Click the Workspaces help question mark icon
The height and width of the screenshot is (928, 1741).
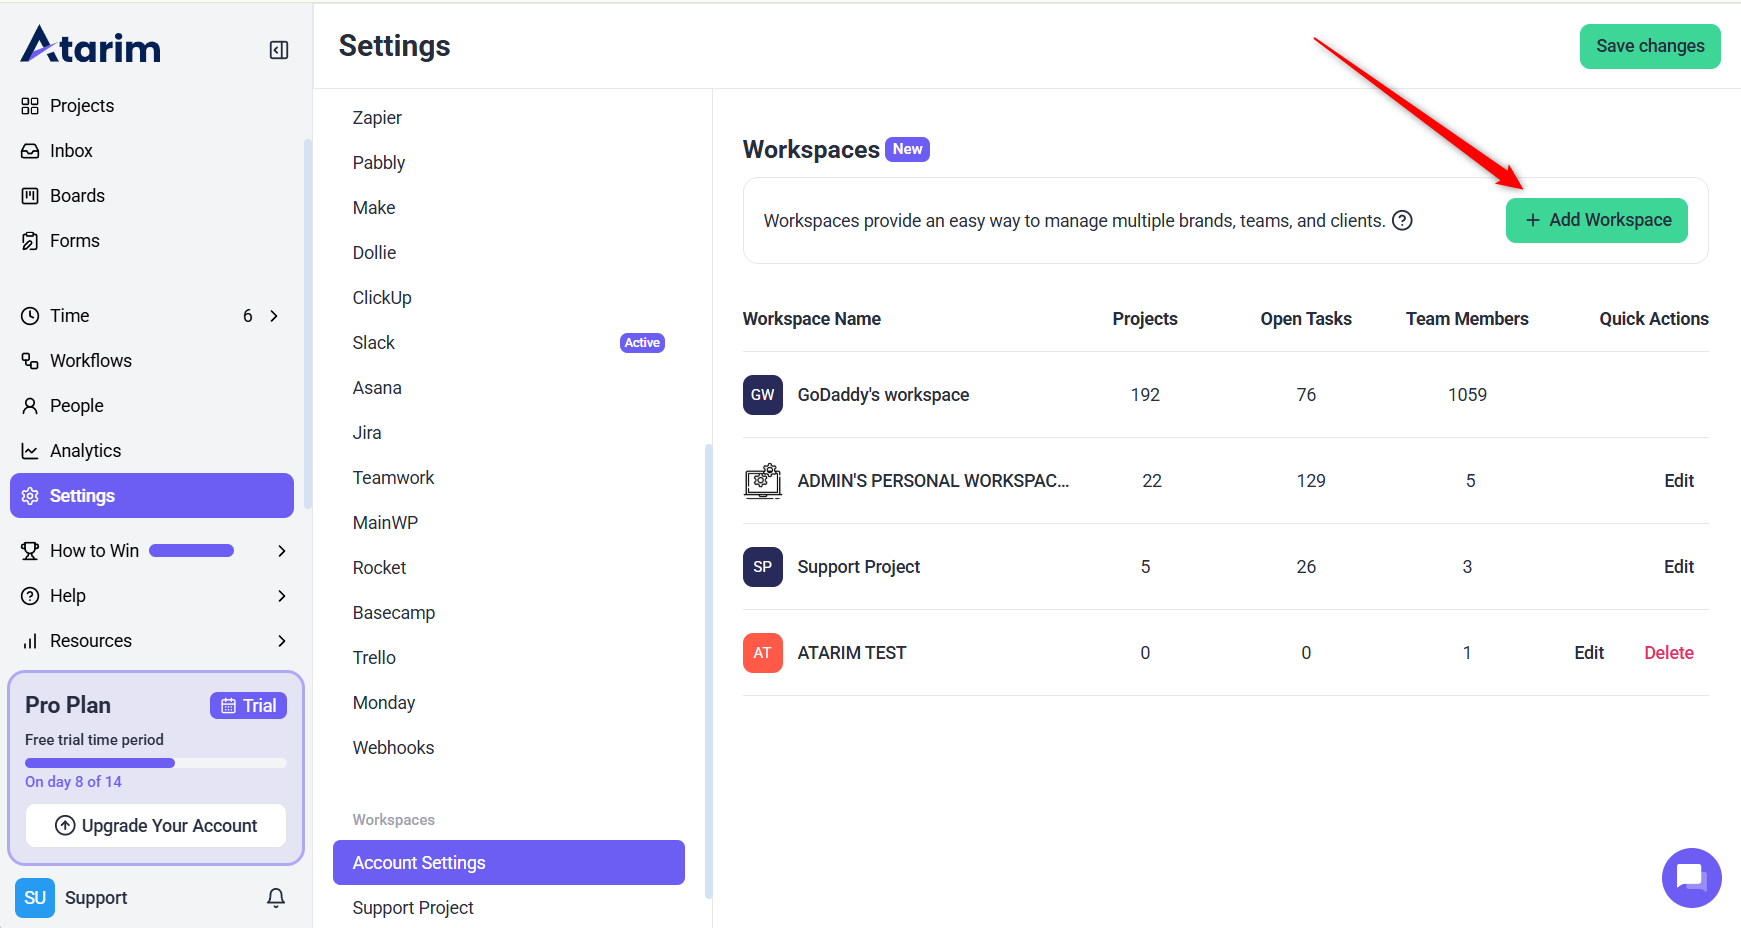click(1402, 221)
